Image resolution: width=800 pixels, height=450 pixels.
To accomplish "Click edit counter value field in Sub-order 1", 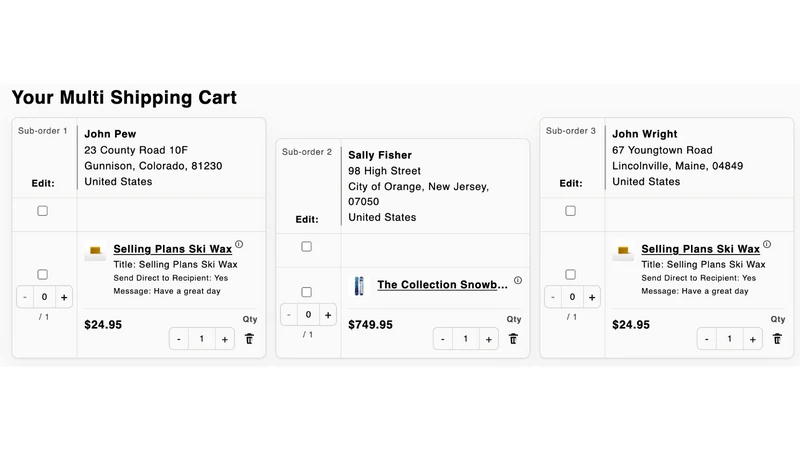I will (44, 297).
